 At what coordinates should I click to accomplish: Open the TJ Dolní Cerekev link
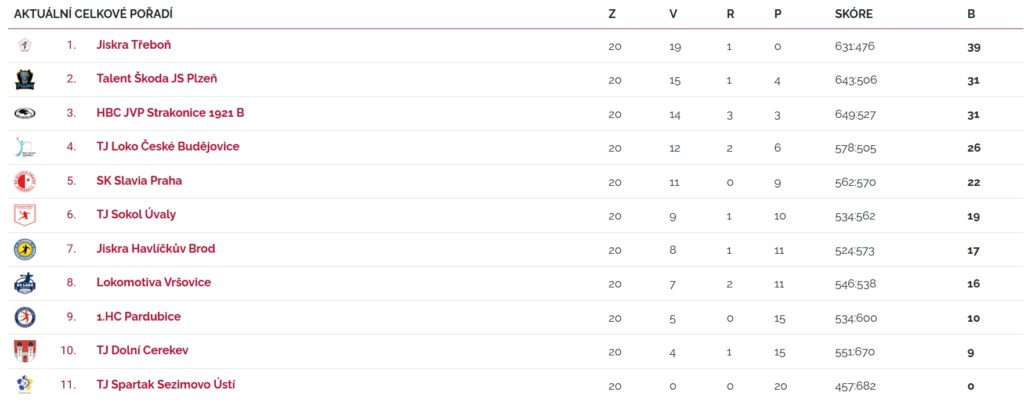pyautogui.click(x=142, y=351)
